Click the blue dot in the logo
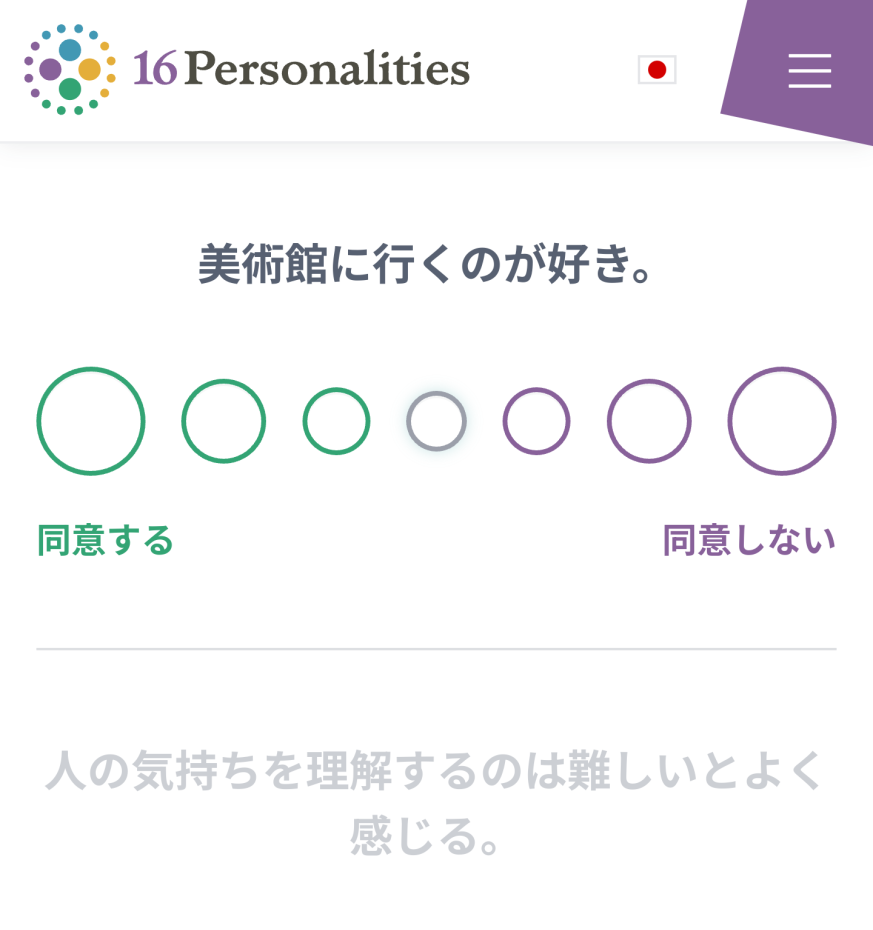Image resolution: width=873 pixels, height=930 pixels. (70, 50)
